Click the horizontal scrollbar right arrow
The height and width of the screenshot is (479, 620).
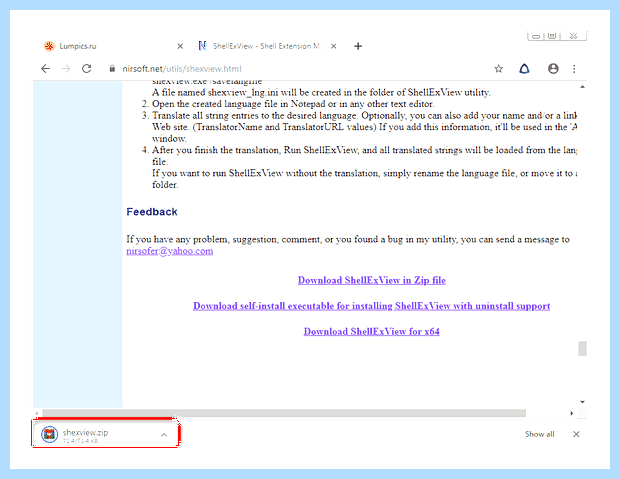[x=572, y=413]
